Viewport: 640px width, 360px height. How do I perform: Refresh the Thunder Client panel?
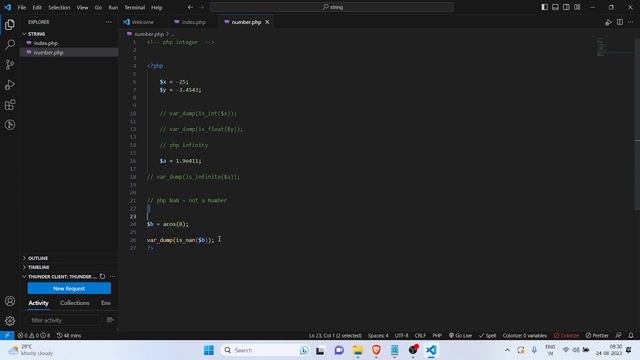pos(102,276)
